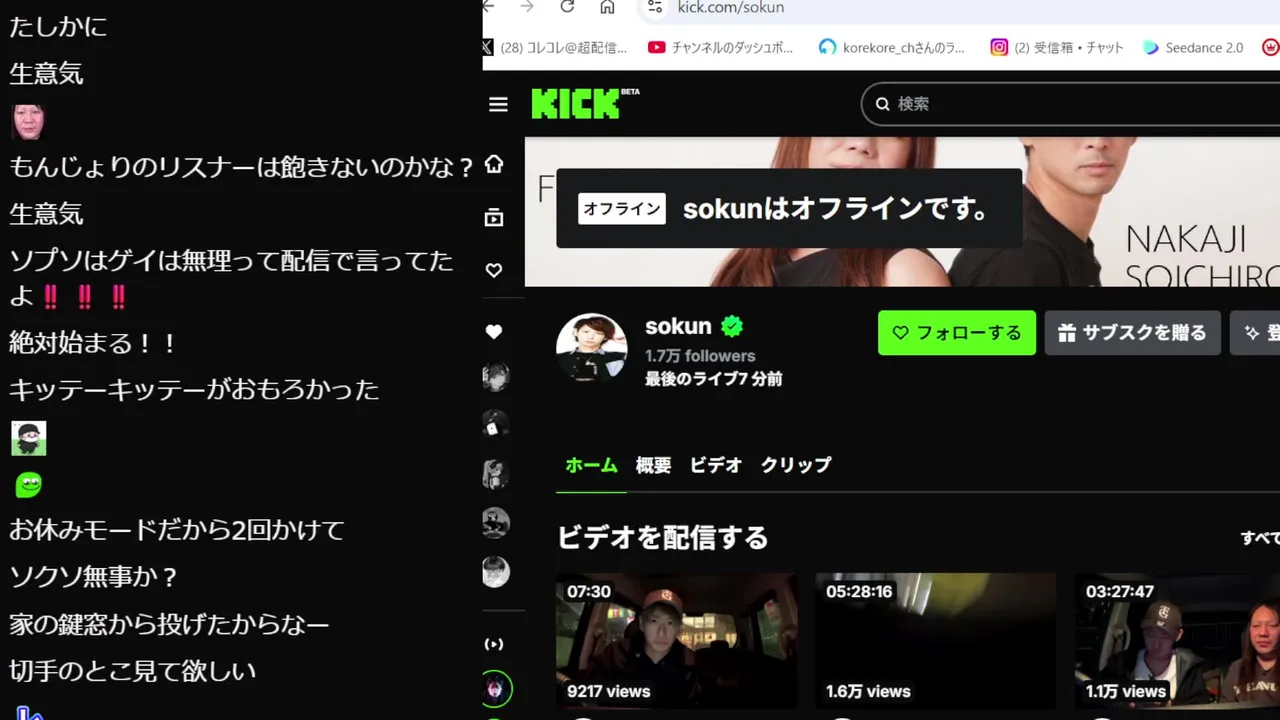
Task: Open the browse videos icon in sidebar
Action: (494, 217)
